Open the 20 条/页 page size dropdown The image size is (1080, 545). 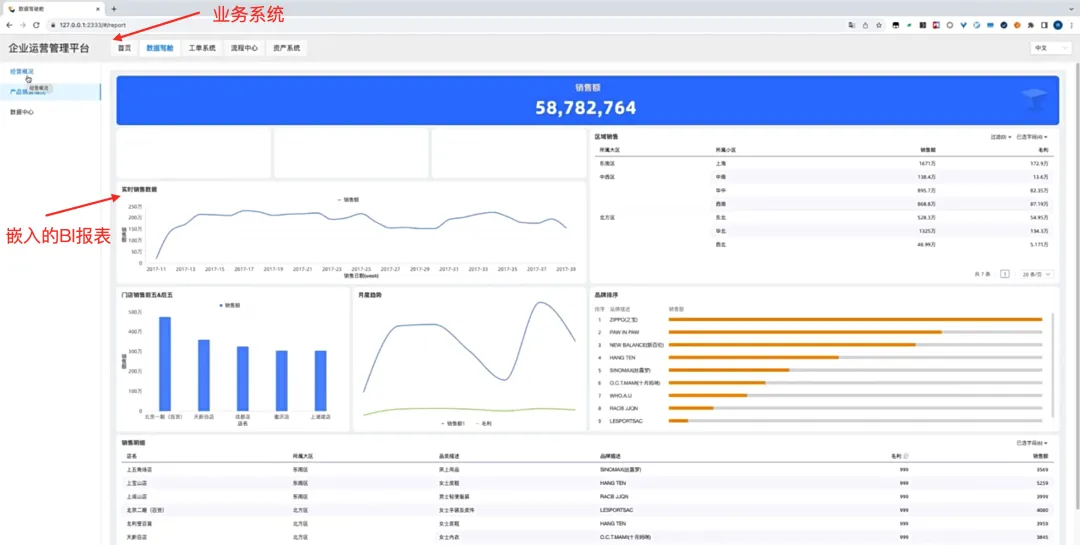click(x=1037, y=274)
